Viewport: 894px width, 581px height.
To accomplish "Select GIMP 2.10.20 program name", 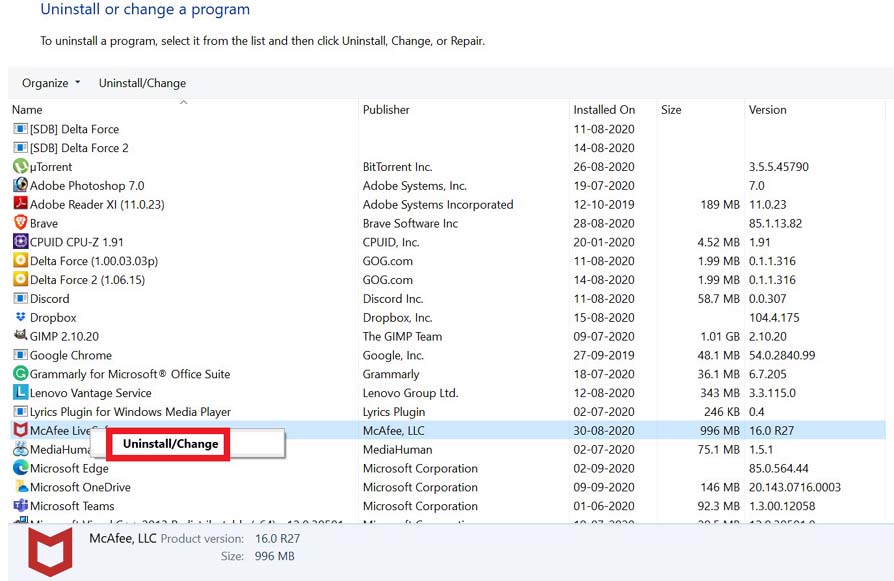I will pyautogui.click(x=64, y=336).
